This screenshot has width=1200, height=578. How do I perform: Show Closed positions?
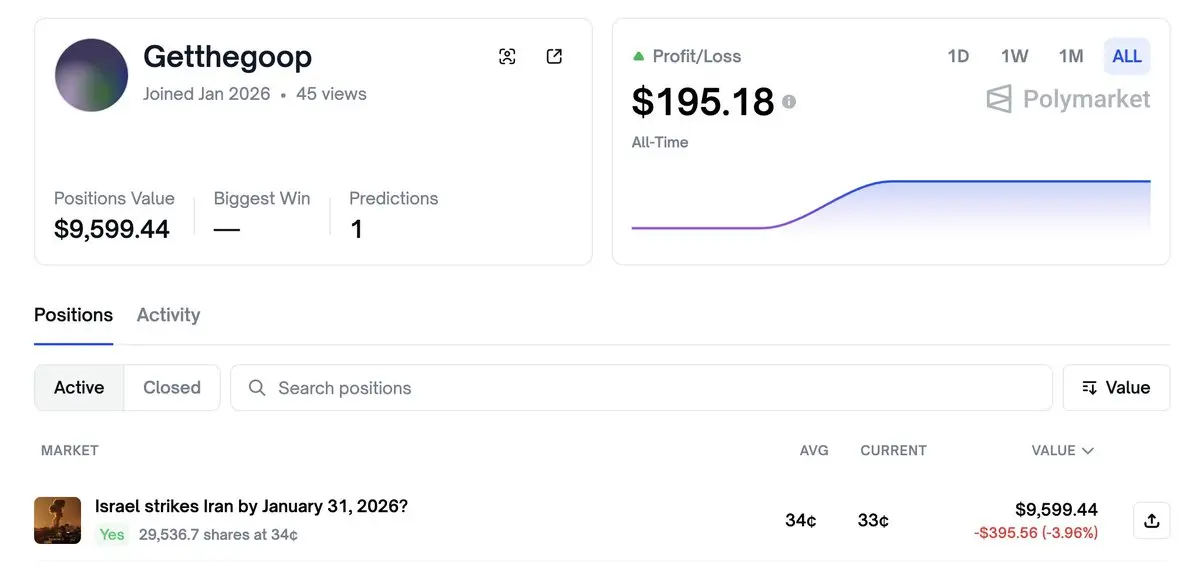click(172, 388)
